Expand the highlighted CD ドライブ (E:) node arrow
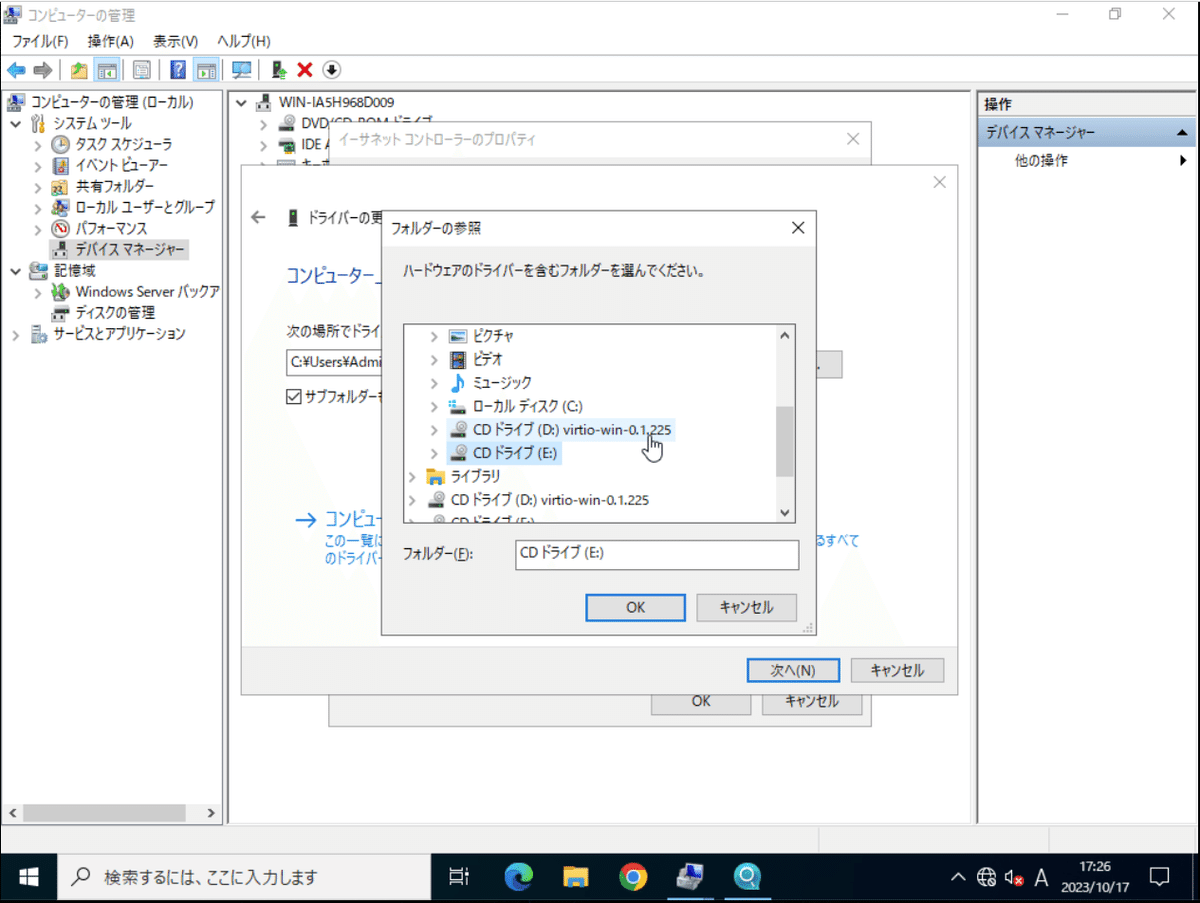 [x=434, y=453]
